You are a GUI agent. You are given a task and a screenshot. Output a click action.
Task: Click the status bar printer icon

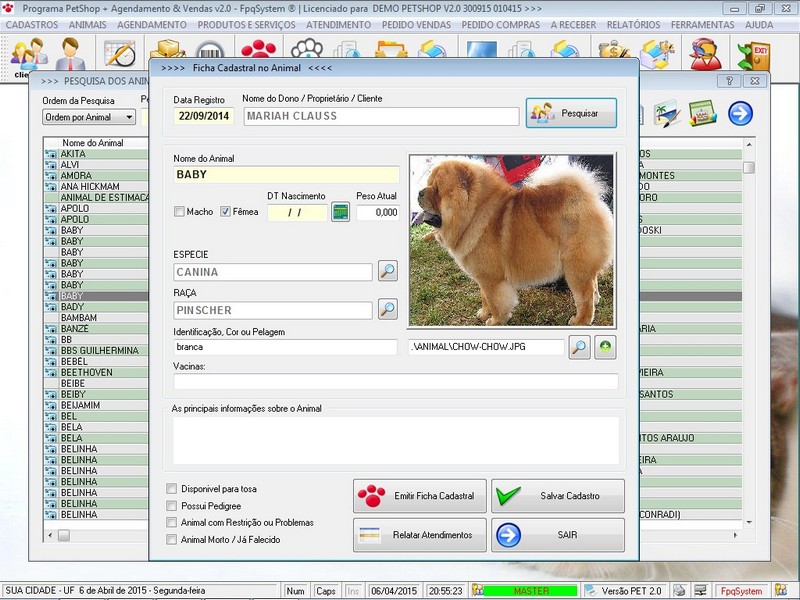click(x=679, y=591)
